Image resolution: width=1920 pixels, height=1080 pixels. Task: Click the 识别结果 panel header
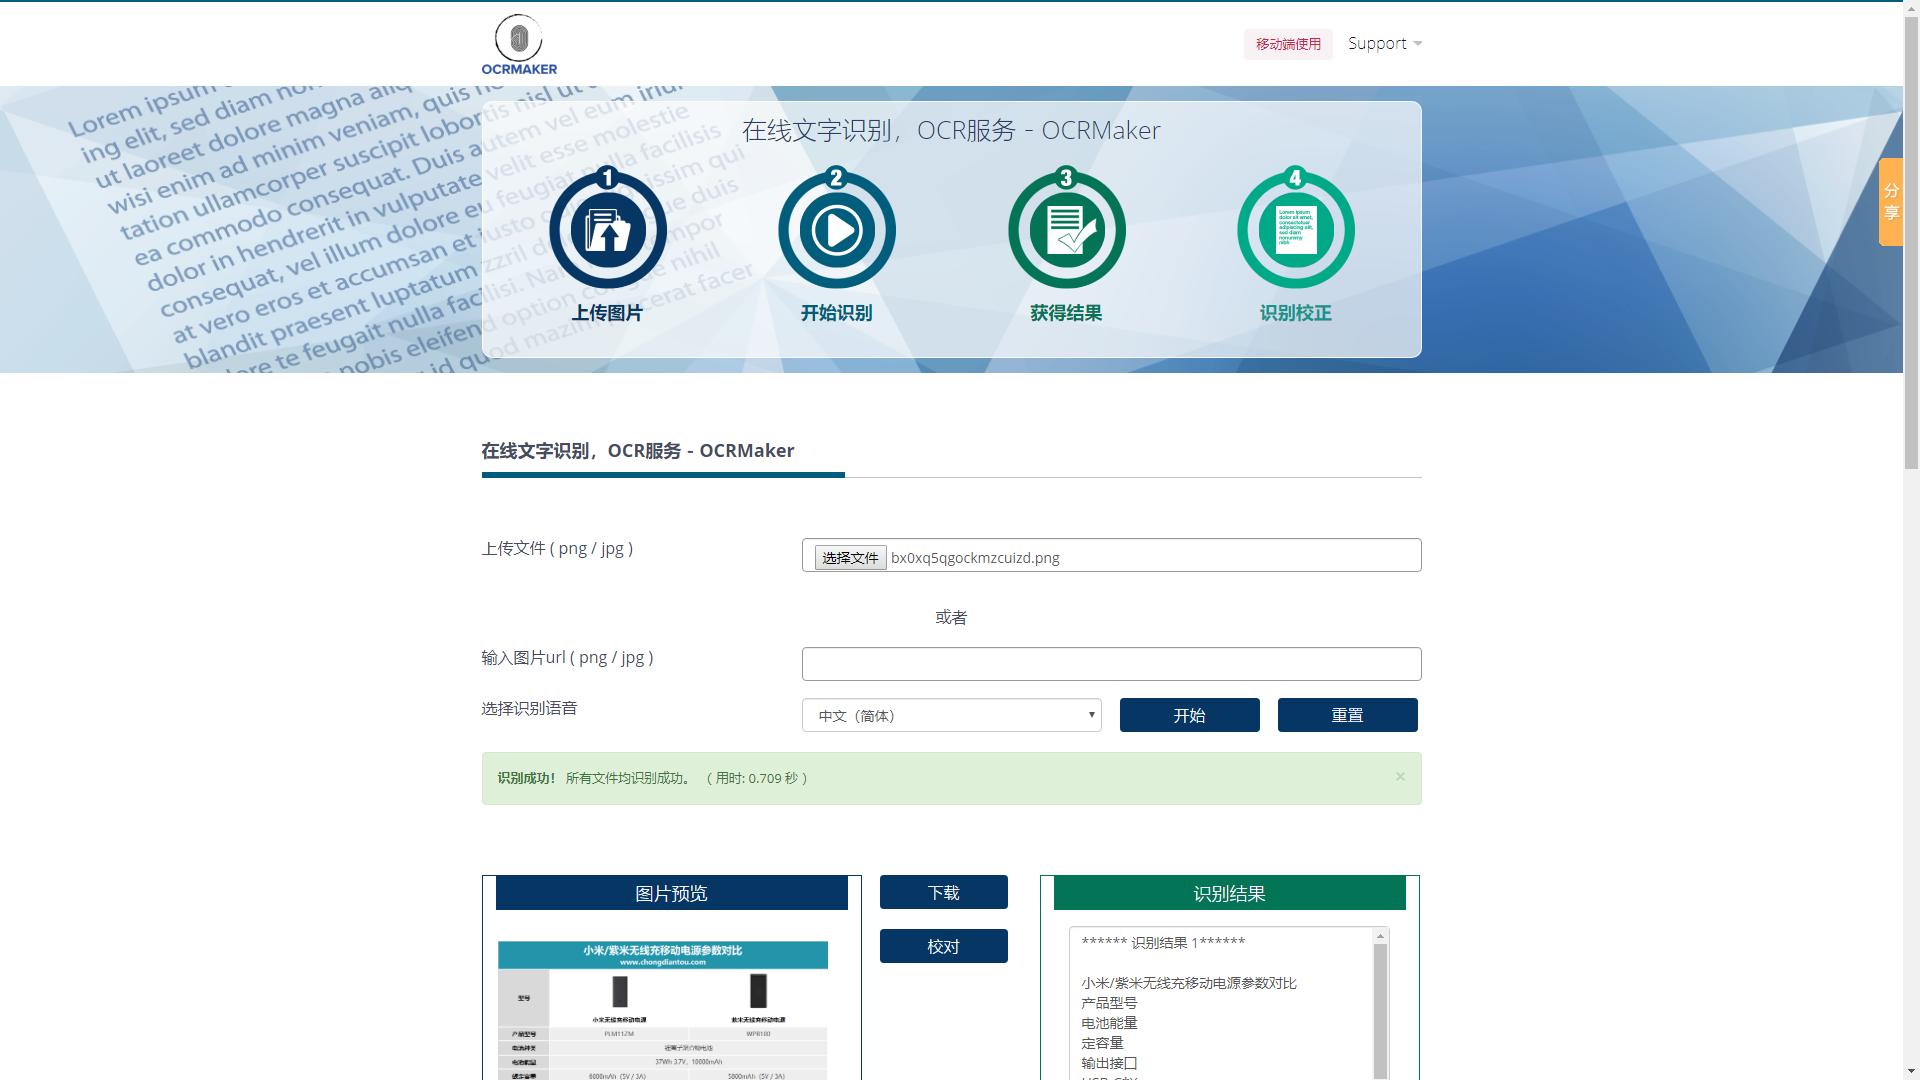1228,894
